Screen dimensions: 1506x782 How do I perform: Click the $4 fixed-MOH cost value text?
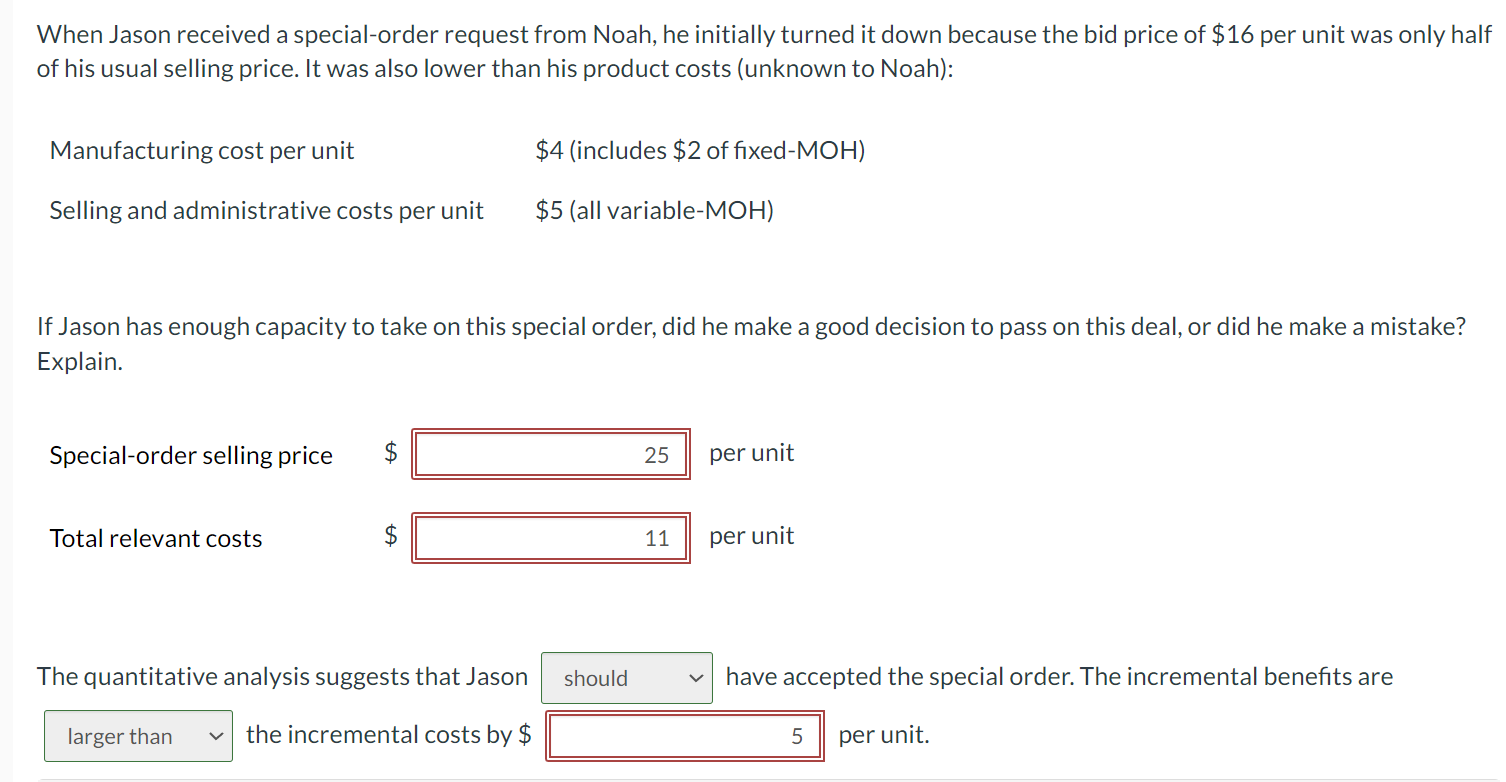pyautogui.click(x=700, y=150)
